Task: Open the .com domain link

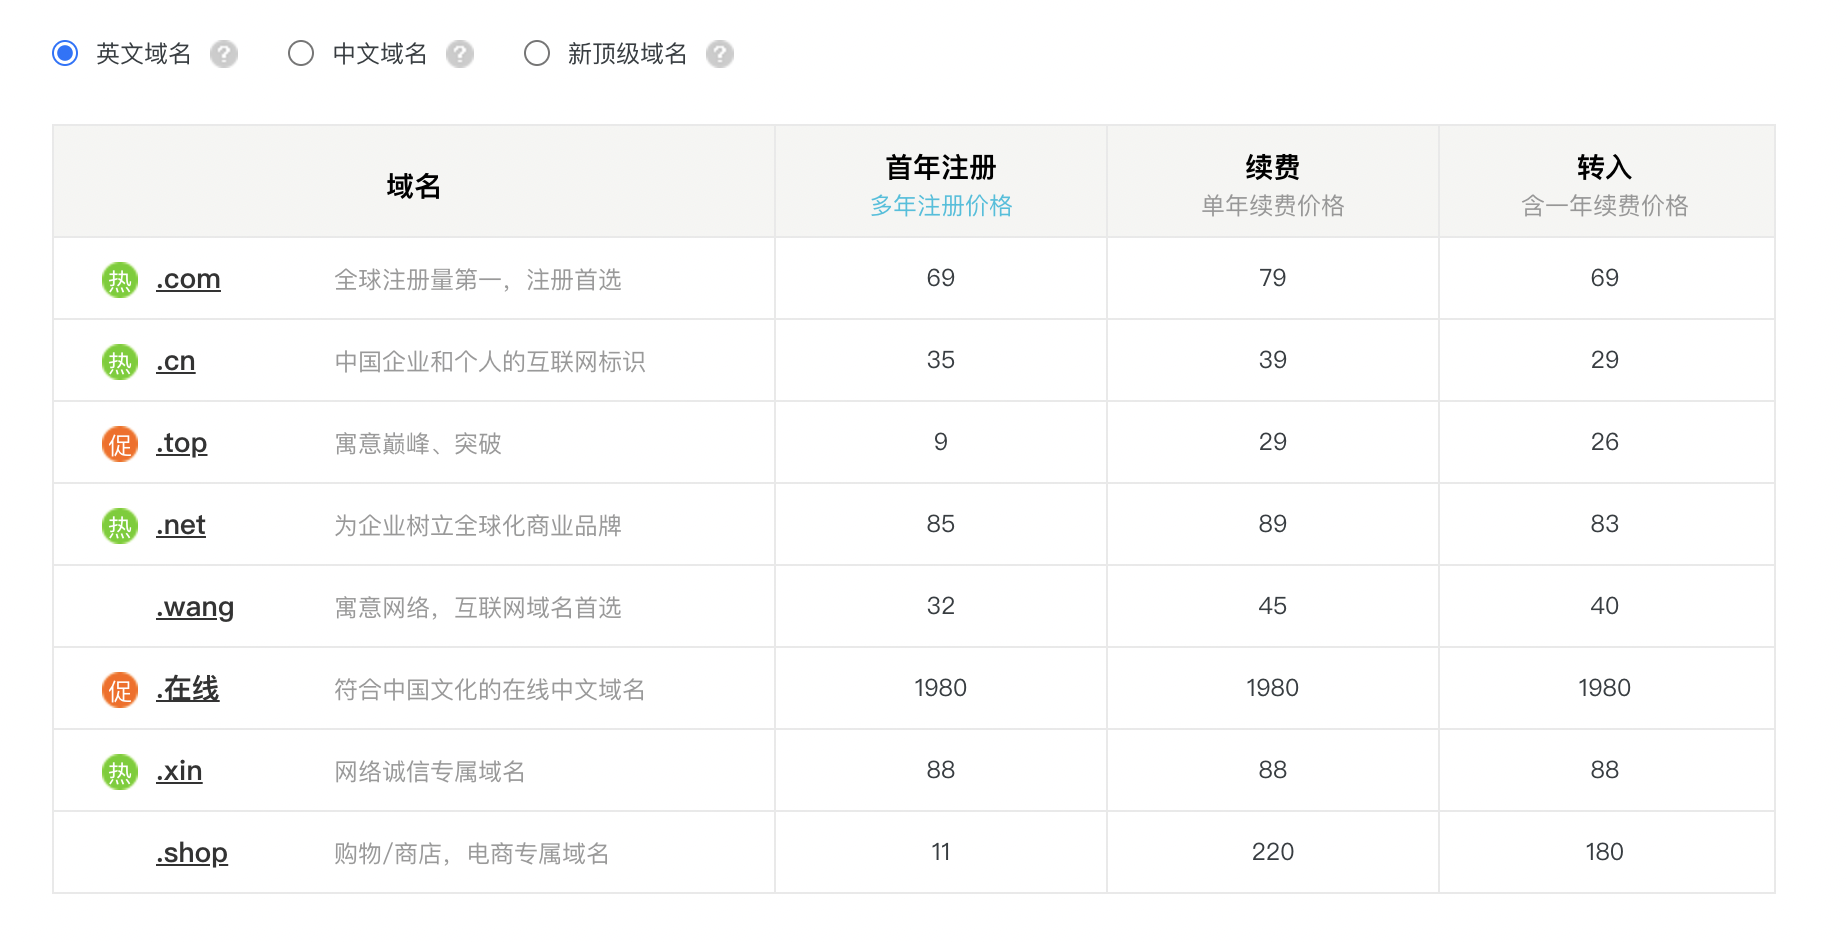Action: 188,279
